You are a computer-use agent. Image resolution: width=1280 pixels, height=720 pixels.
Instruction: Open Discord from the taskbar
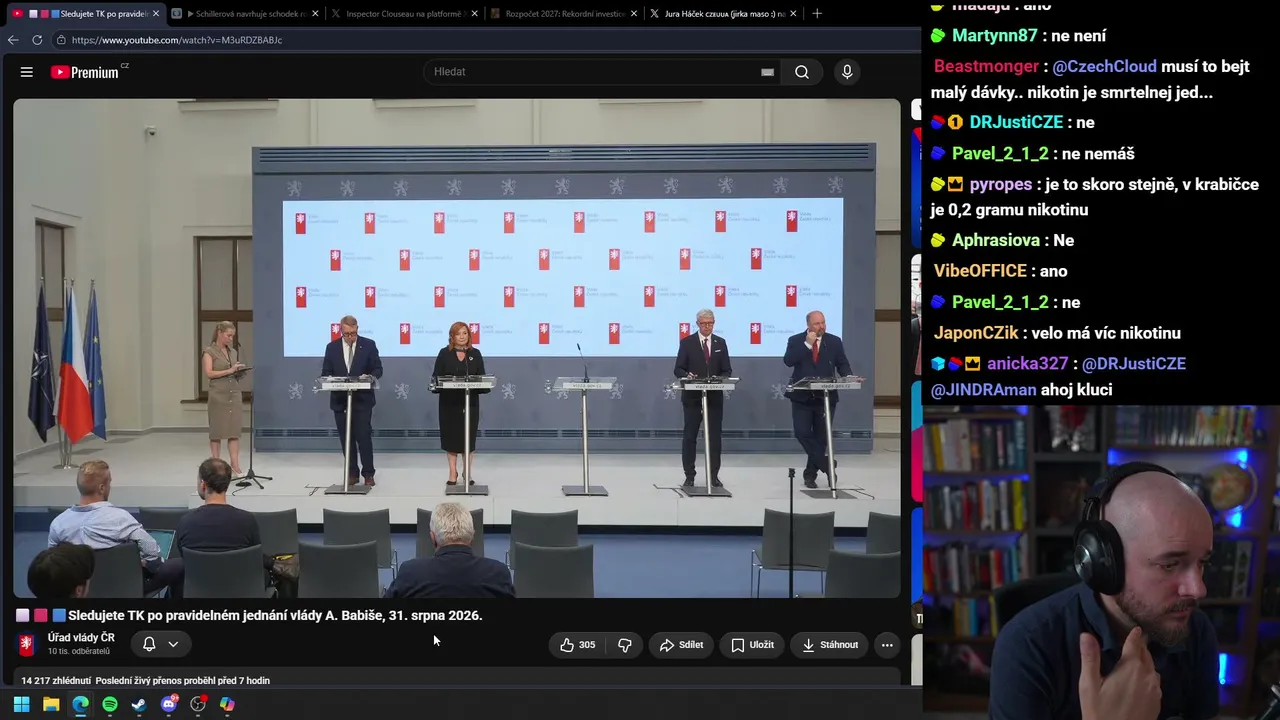[x=169, y=704]
